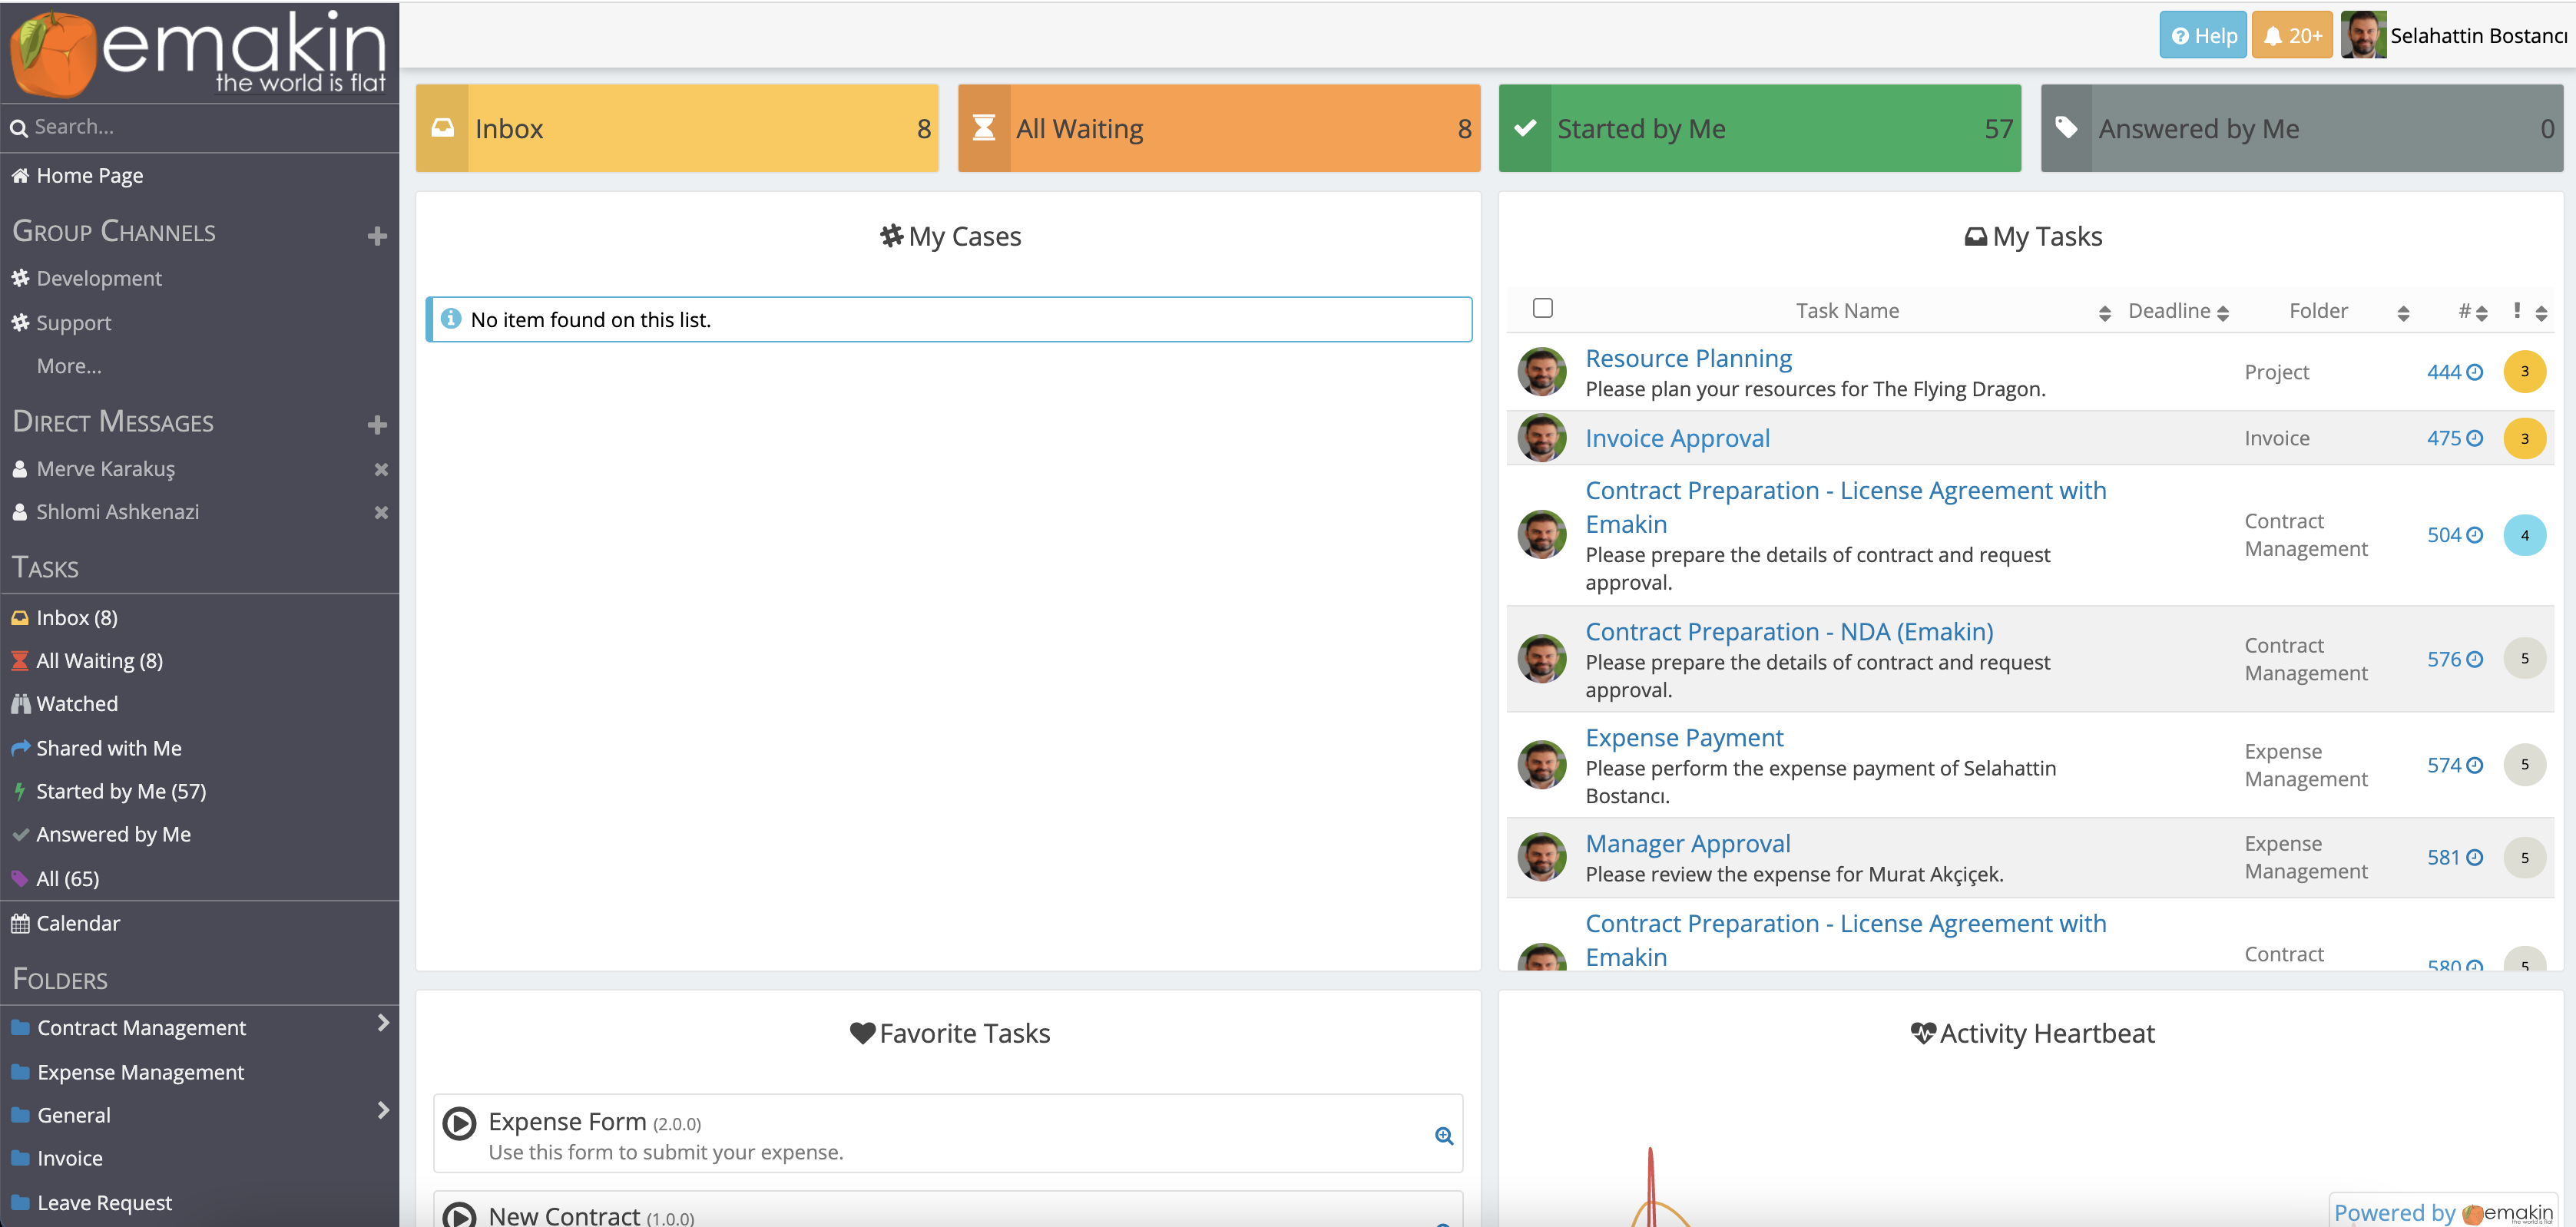
Task: Click the play icon for Expense Form
Action: [459, 1123]
